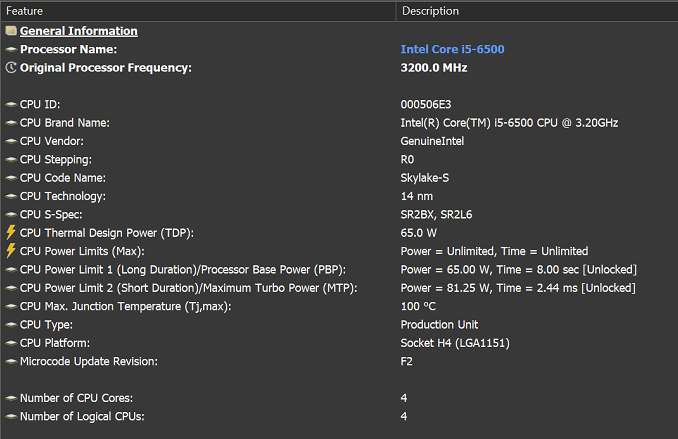Select the CPU Max. Junction Temperature label
This screenshot has height=439, width=678.
[125, 307]
